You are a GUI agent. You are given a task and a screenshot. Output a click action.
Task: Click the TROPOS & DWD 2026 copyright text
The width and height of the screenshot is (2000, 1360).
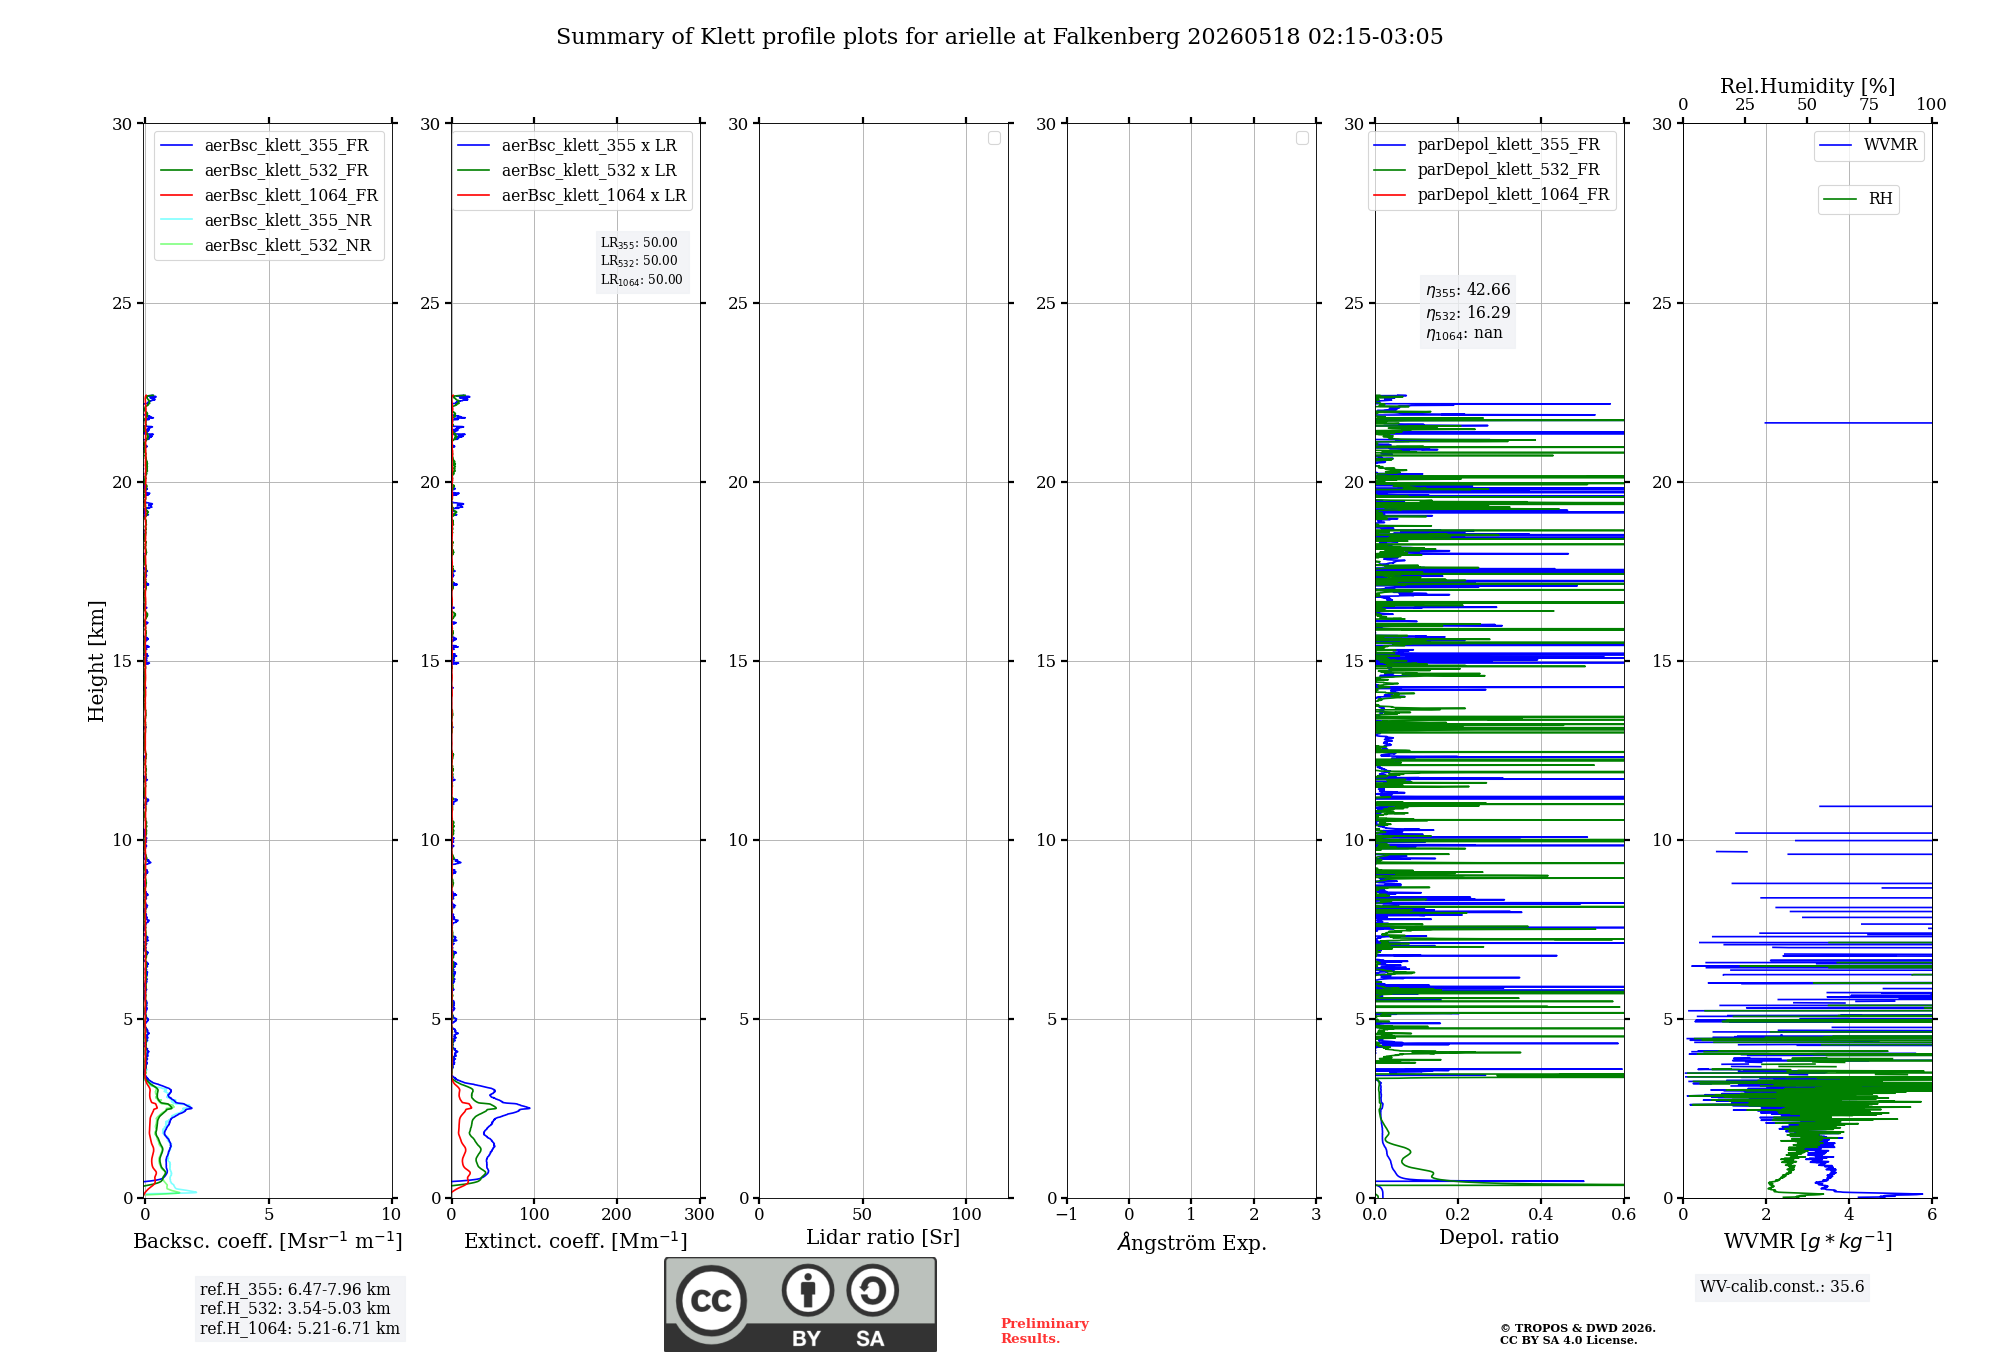pos(1578,1328)
